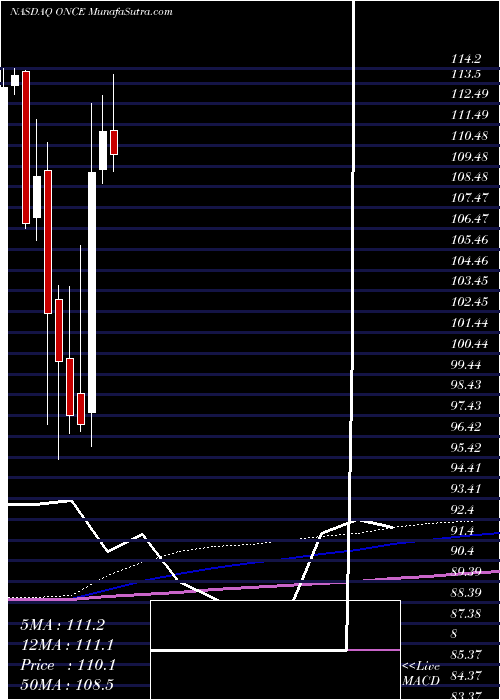The height and width of the screenshot is (700, 500).
Task: Click the 103.45 price axis label
Action: (469, 282)
